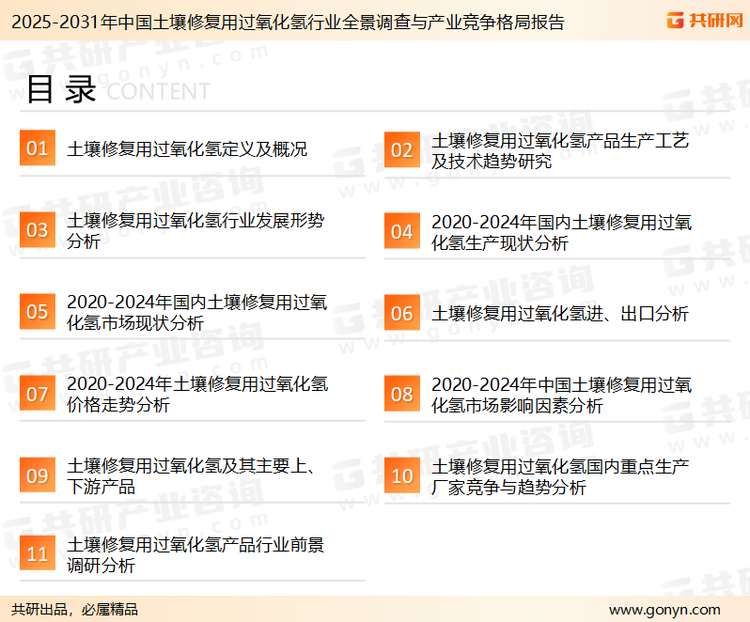Click footer slogan 共研出品,必属精品
Screen dimensions: 750x622
75,610
